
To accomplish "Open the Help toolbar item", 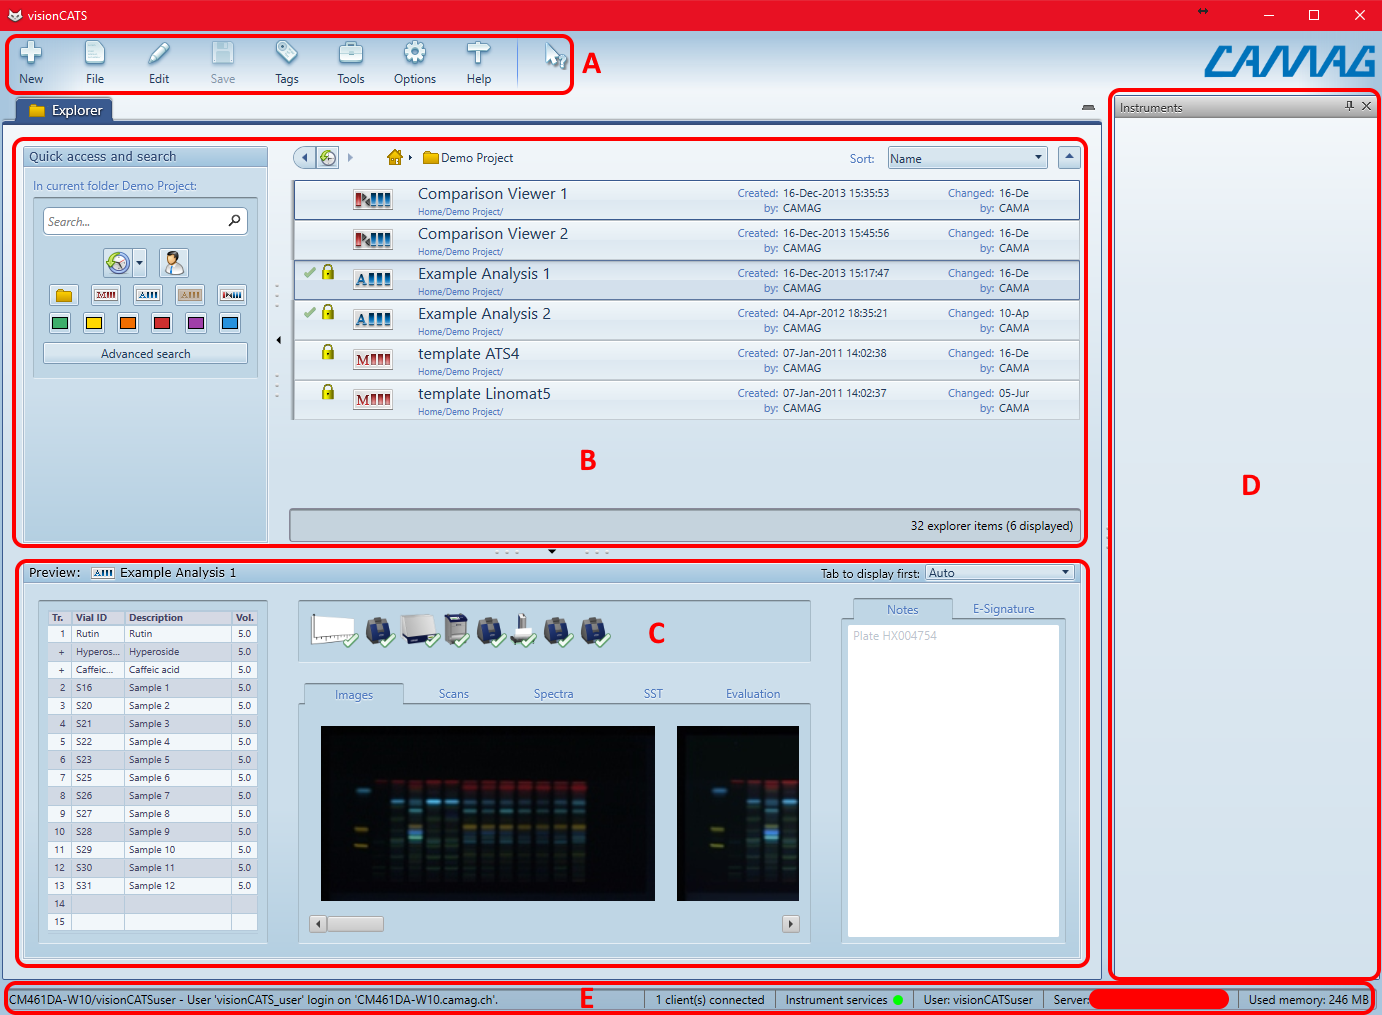I will click(479, 63).
